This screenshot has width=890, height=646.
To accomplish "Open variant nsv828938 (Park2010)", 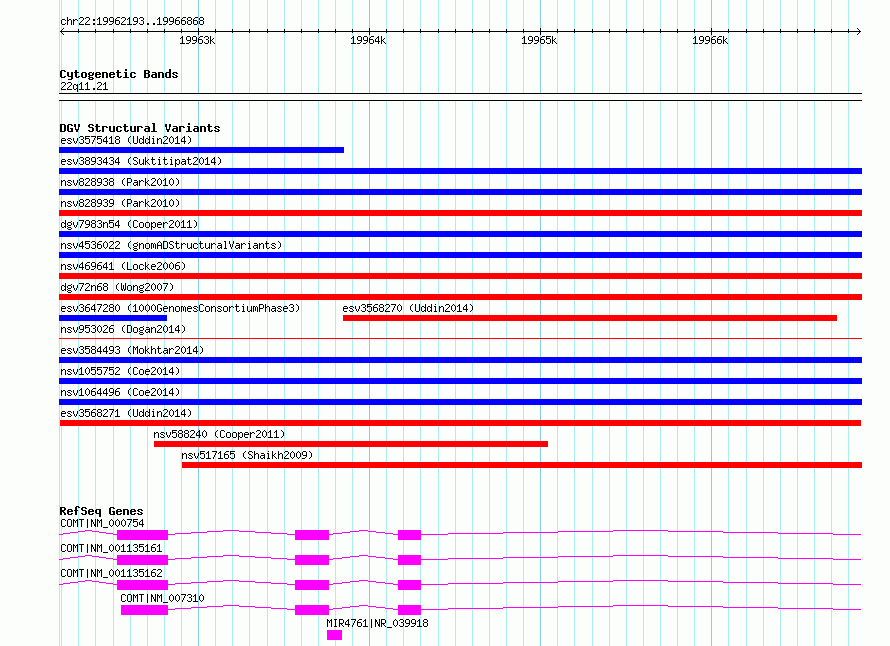I will 120,182.
